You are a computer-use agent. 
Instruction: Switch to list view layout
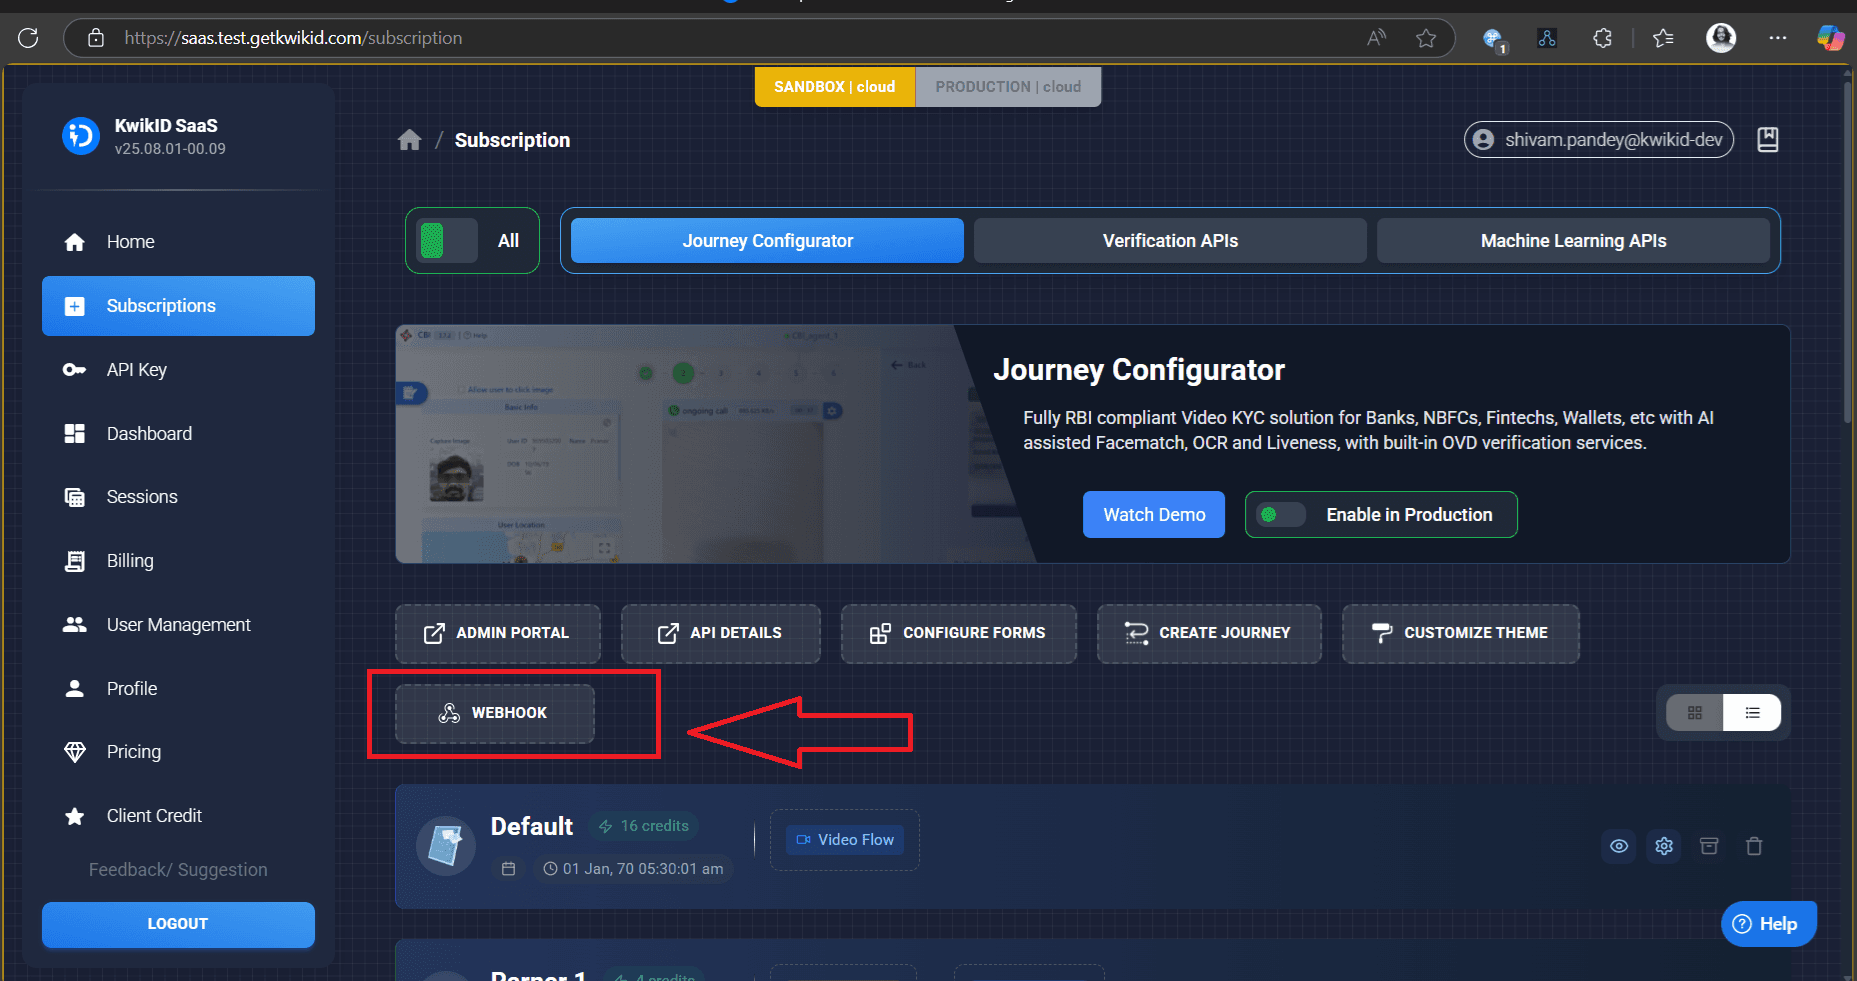point(1752,713)
